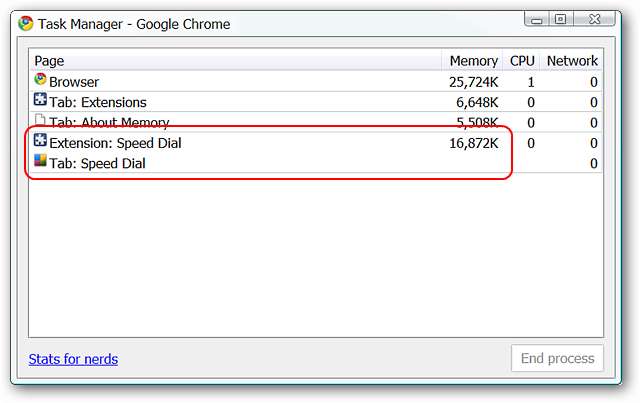This screenshot has width=640, height=403.
Task: Select the Tab: About Memory row label
Action: (110, 122)
